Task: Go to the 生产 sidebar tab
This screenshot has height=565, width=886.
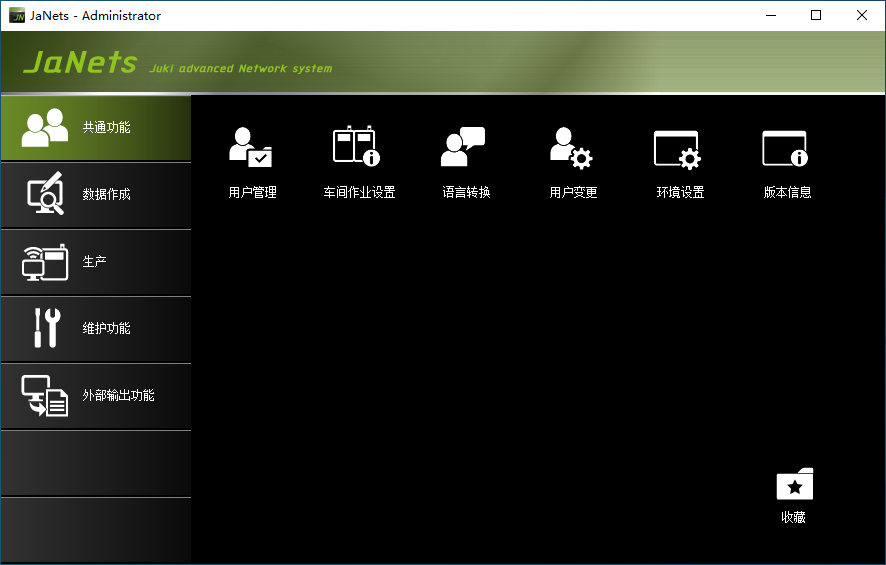Action: (x=95, y=262)
